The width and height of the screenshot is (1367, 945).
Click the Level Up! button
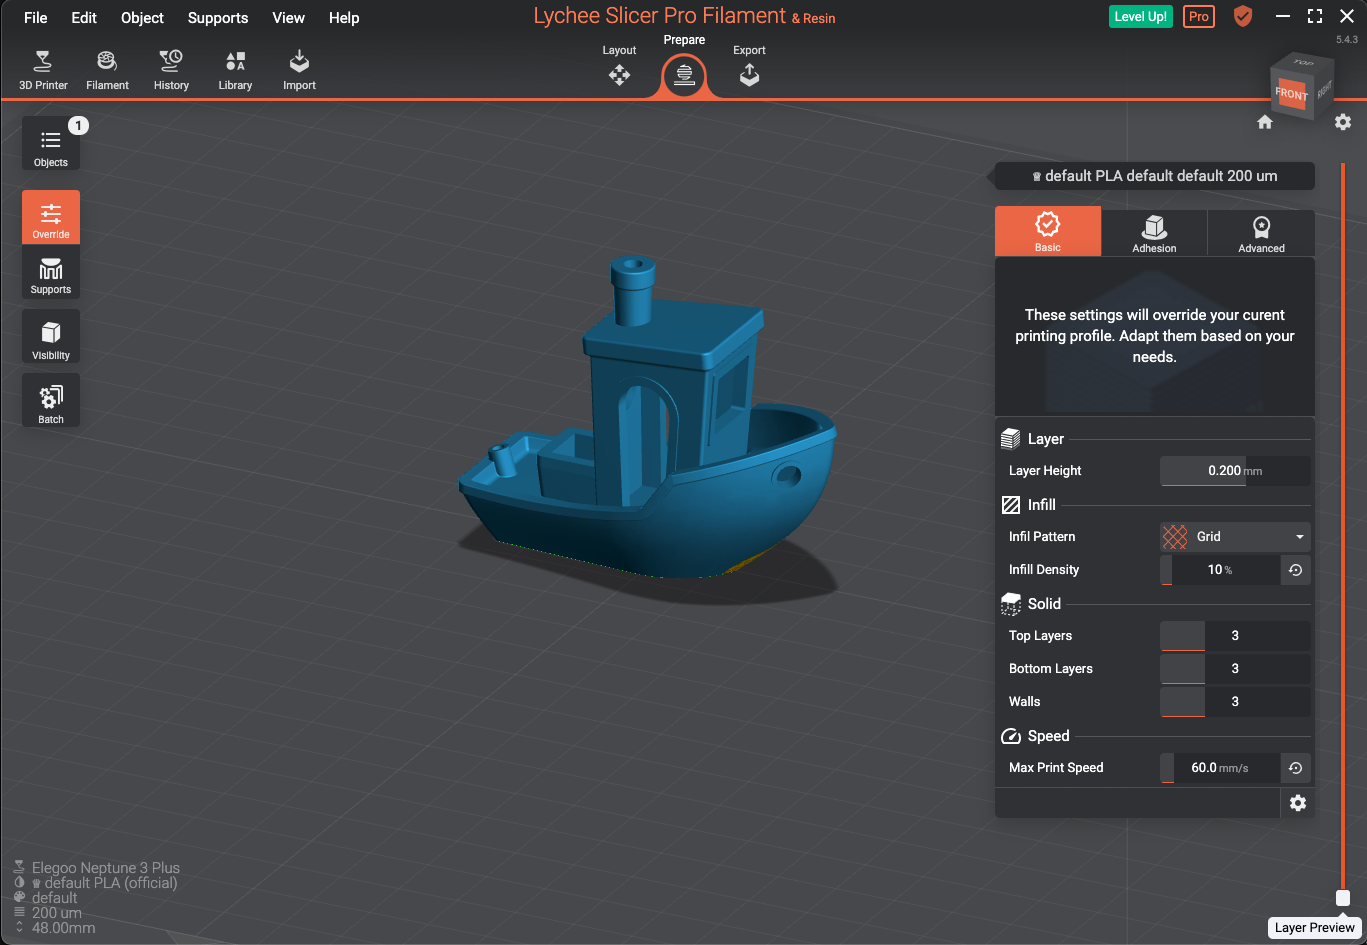coord(1141,17)
